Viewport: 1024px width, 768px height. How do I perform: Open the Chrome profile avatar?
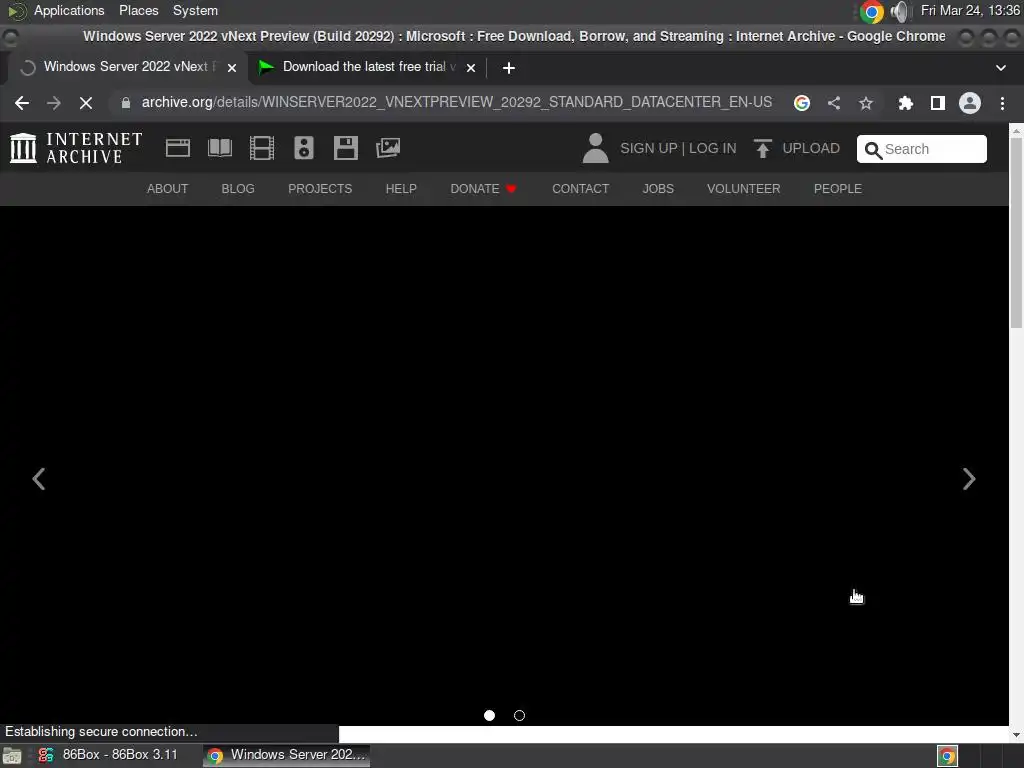coord(970,103)
